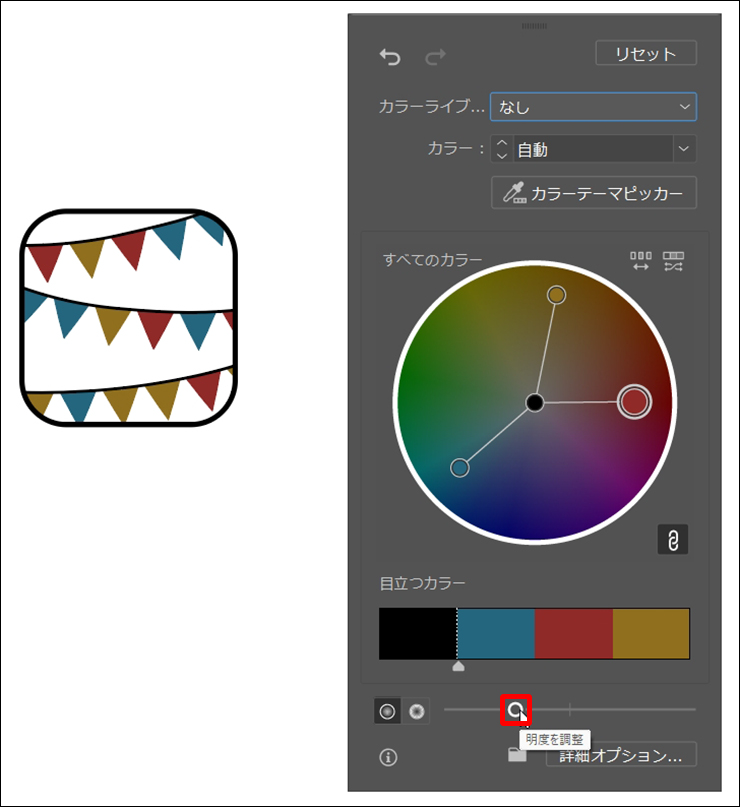Image resolution: width=740 pixels, height=807 pixels.
Task: Click the redo arrow icon
Action: [x=435, y=58]
